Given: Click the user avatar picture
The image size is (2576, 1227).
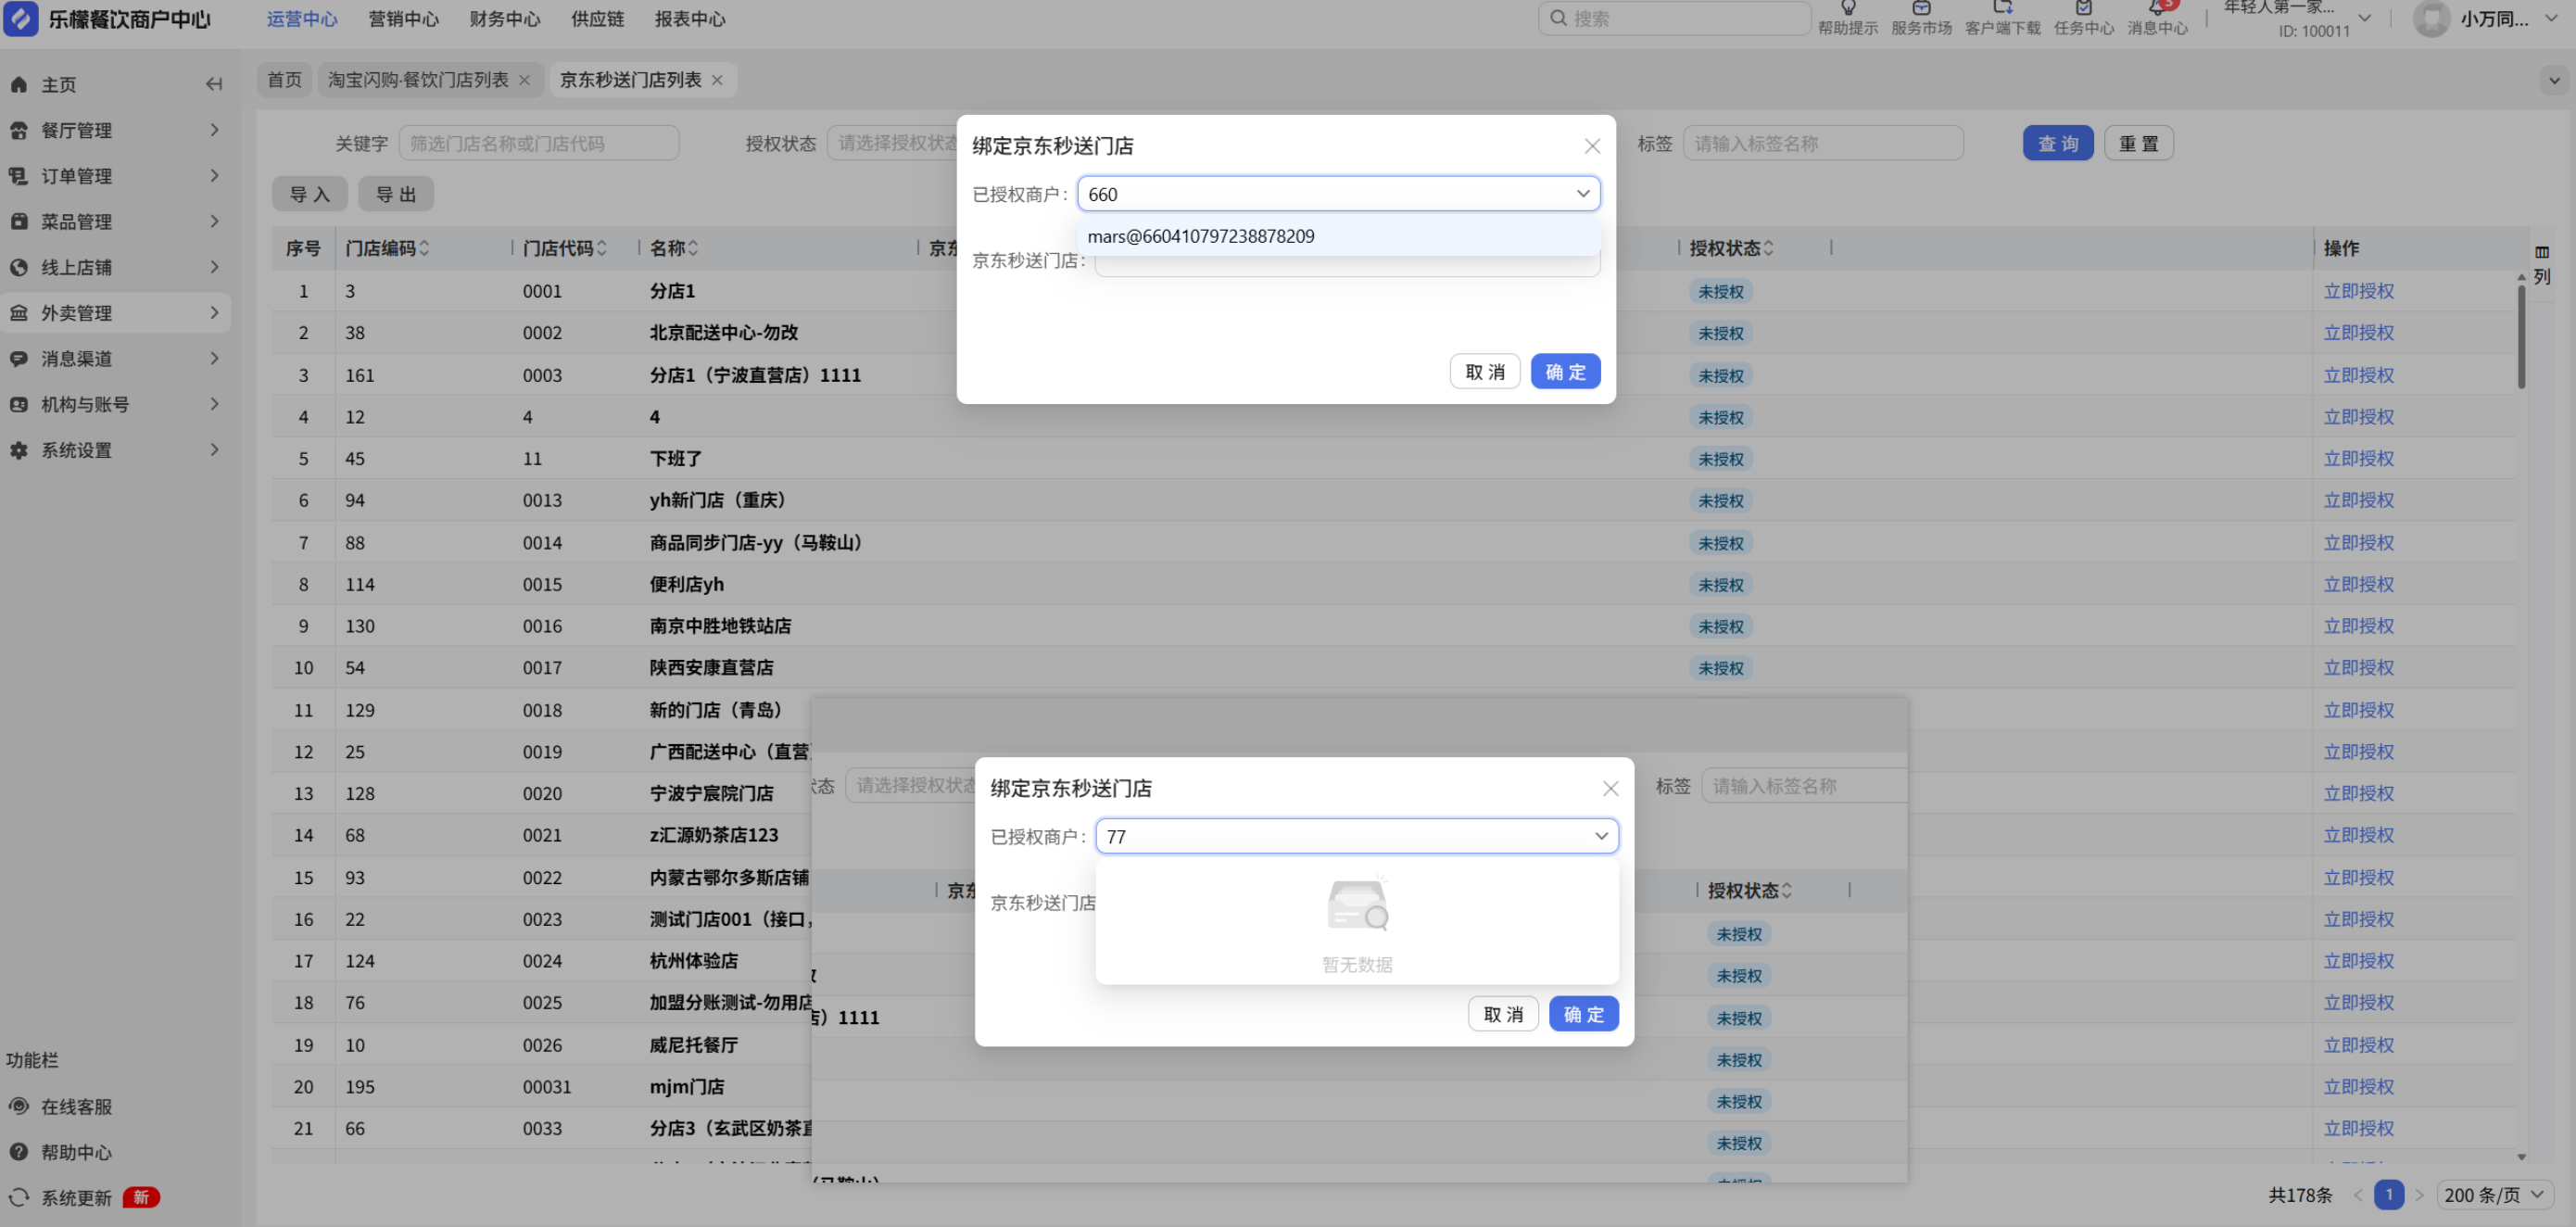Looking at the screenshot, I should tap(2431, 19).
